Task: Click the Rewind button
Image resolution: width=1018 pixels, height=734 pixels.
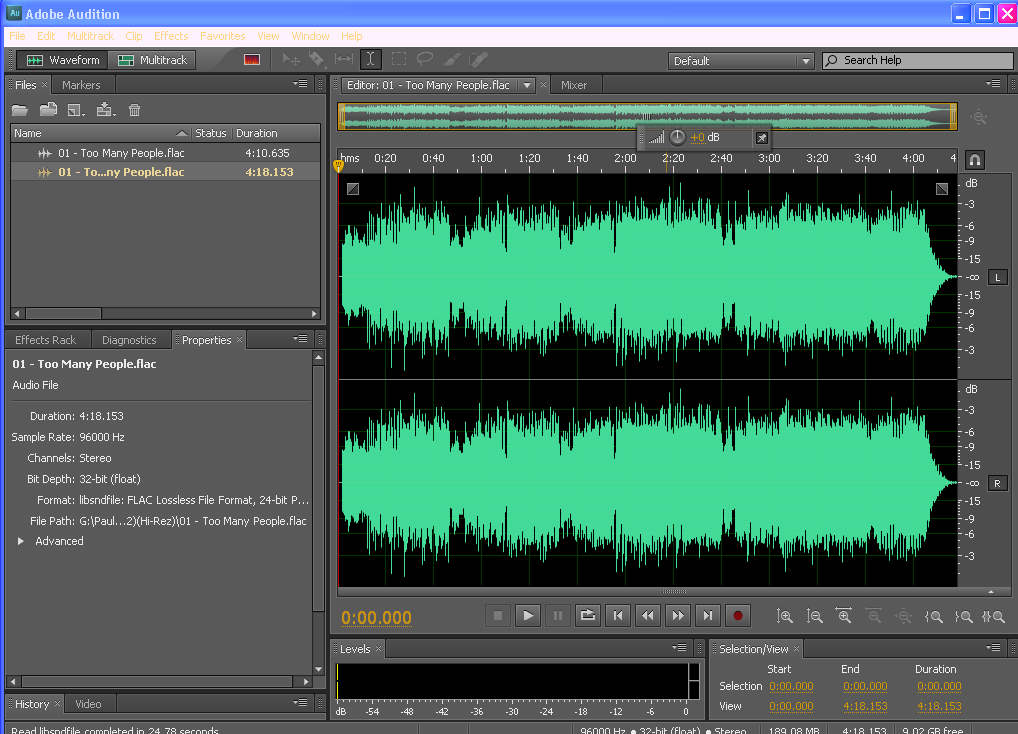Action: (648, 616)
